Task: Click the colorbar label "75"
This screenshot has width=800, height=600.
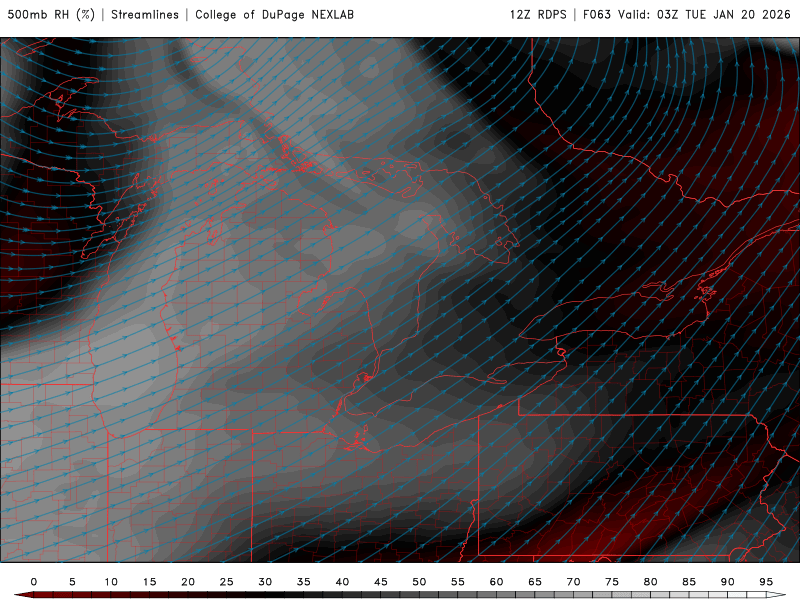Action: coord(612,582)
